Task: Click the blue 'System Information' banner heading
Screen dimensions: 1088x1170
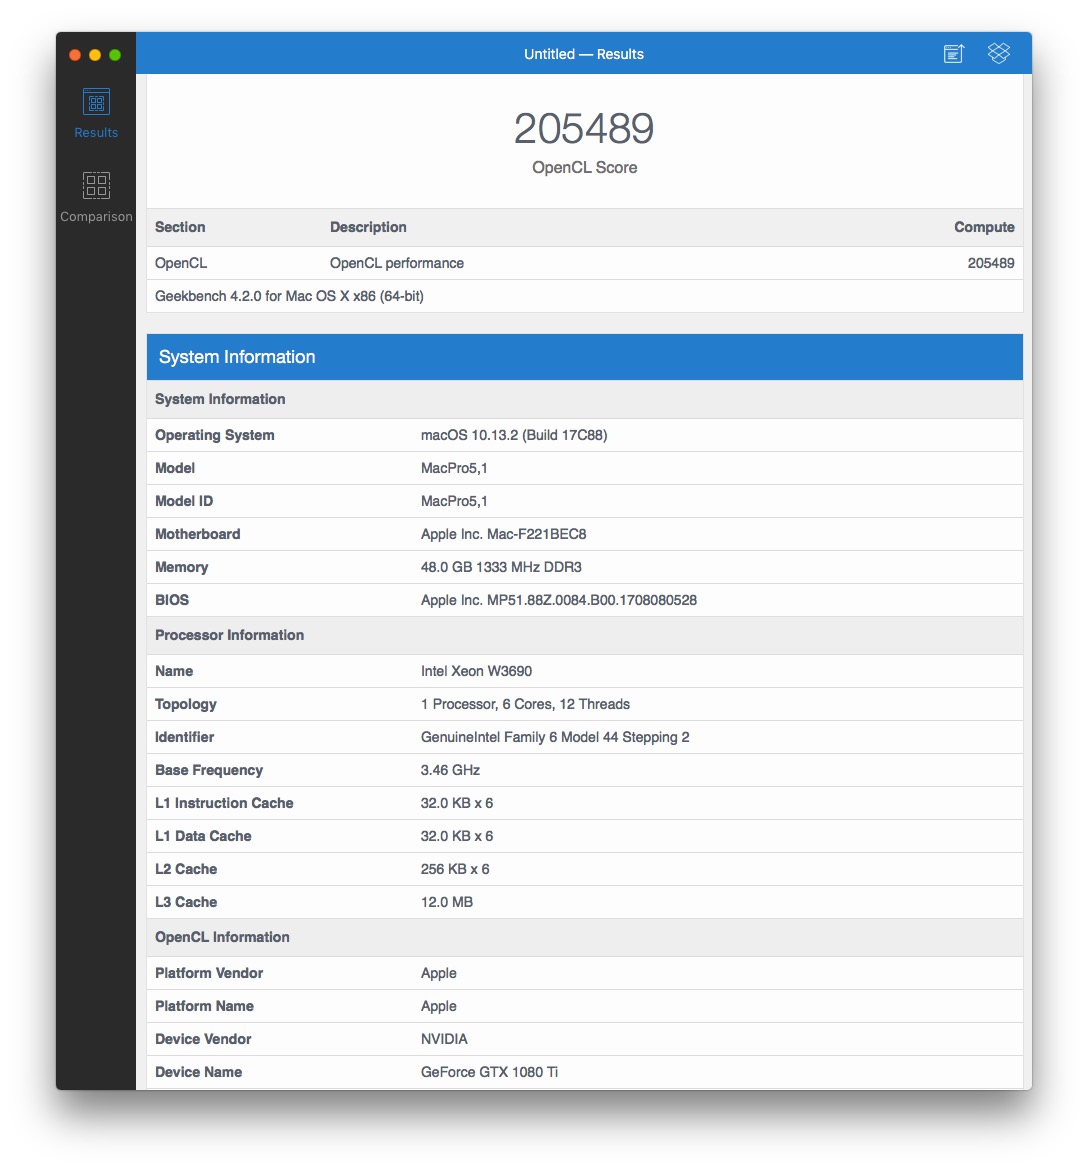Action: pos(237,357)
